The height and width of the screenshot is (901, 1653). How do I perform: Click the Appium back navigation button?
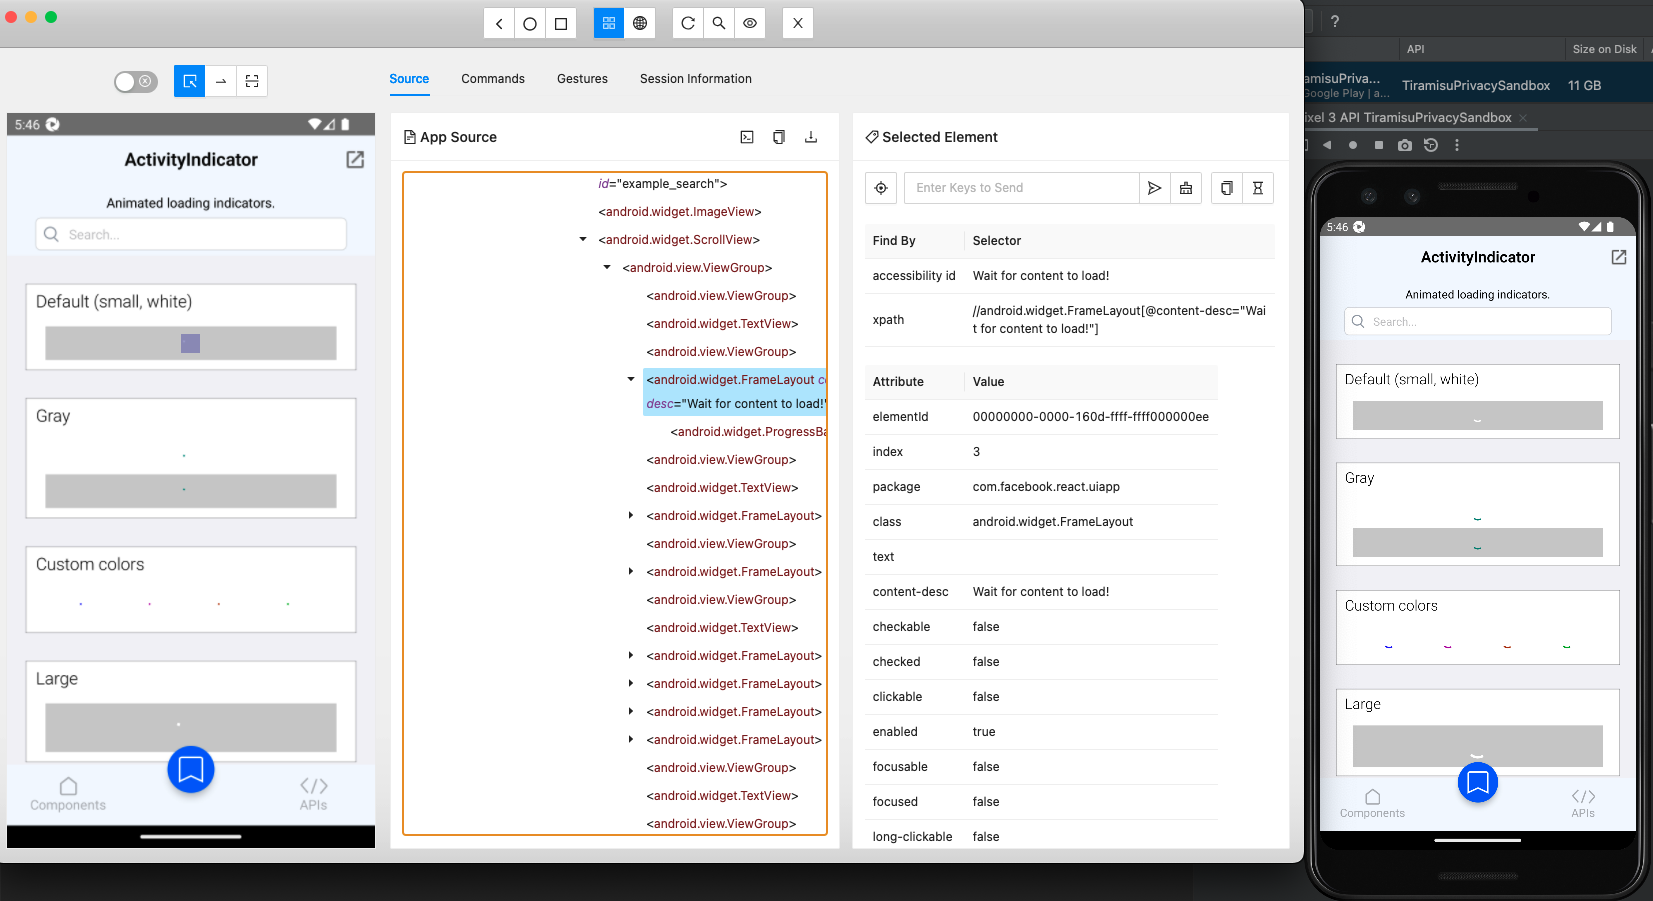coord(499,23)
